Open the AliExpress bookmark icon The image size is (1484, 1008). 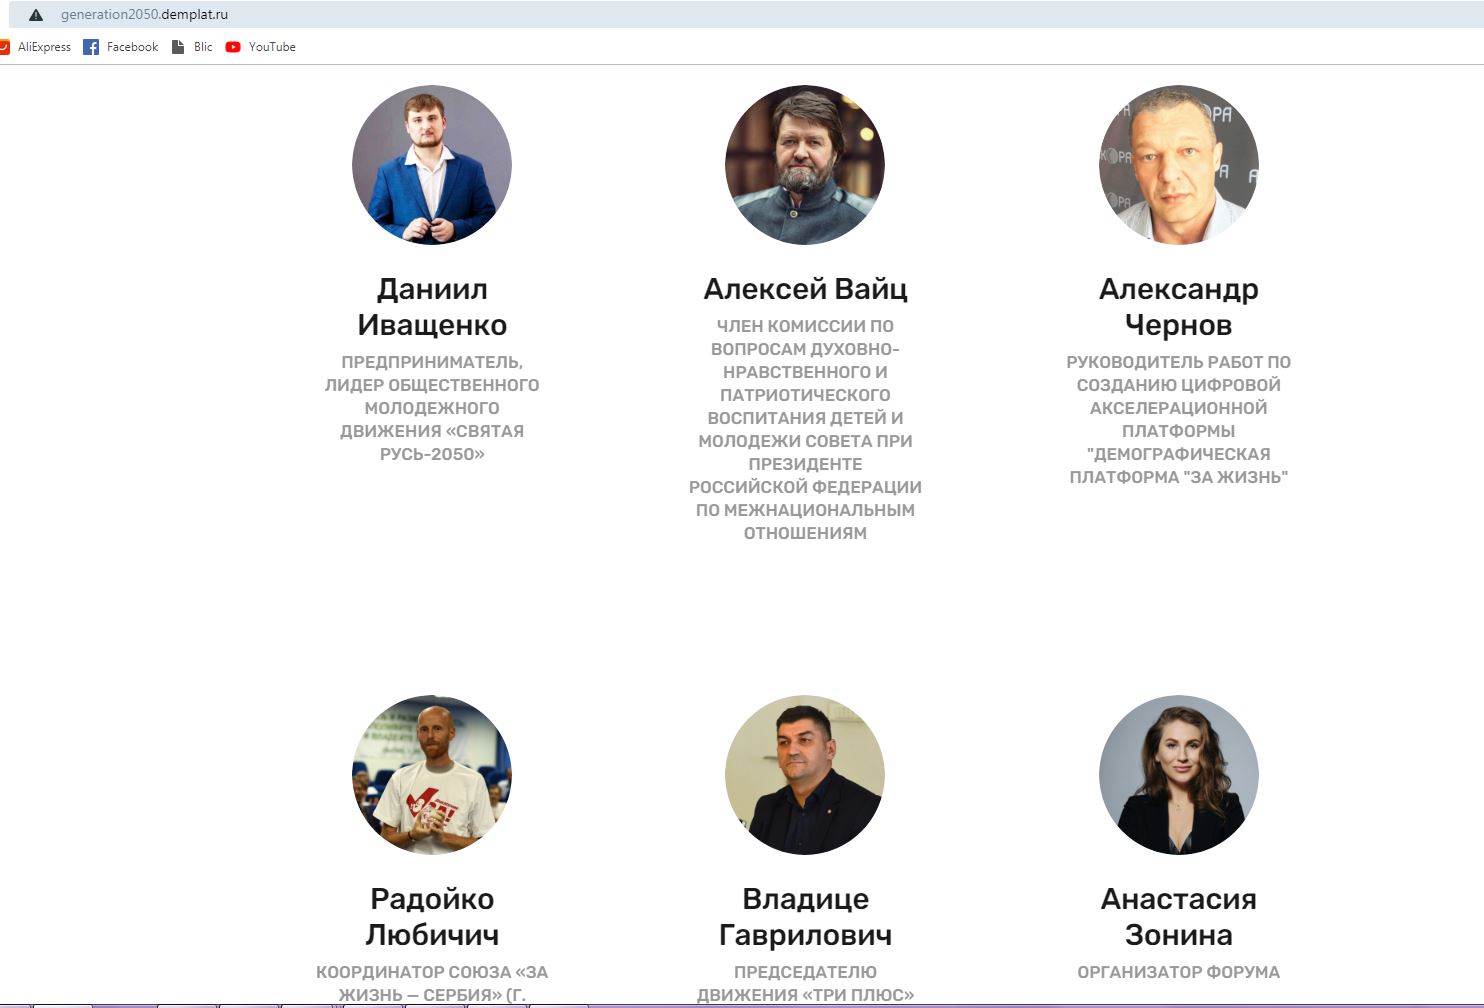tap(4, 47)
